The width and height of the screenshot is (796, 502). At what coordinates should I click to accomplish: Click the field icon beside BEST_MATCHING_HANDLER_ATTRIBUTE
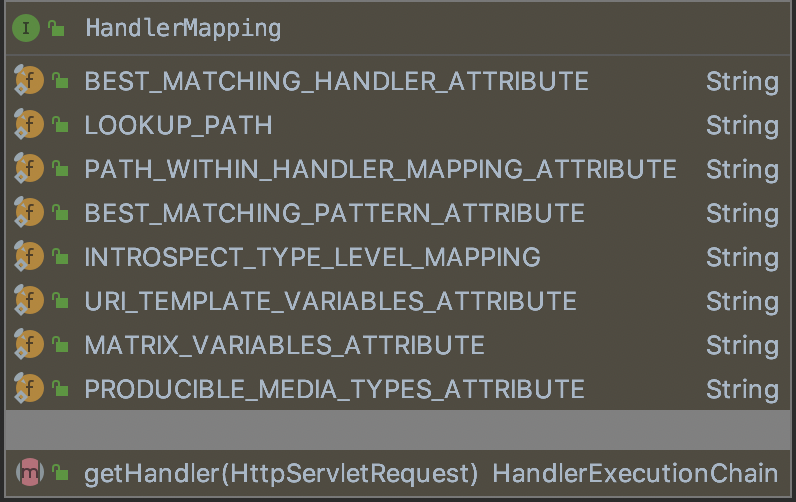click(28, 82)
